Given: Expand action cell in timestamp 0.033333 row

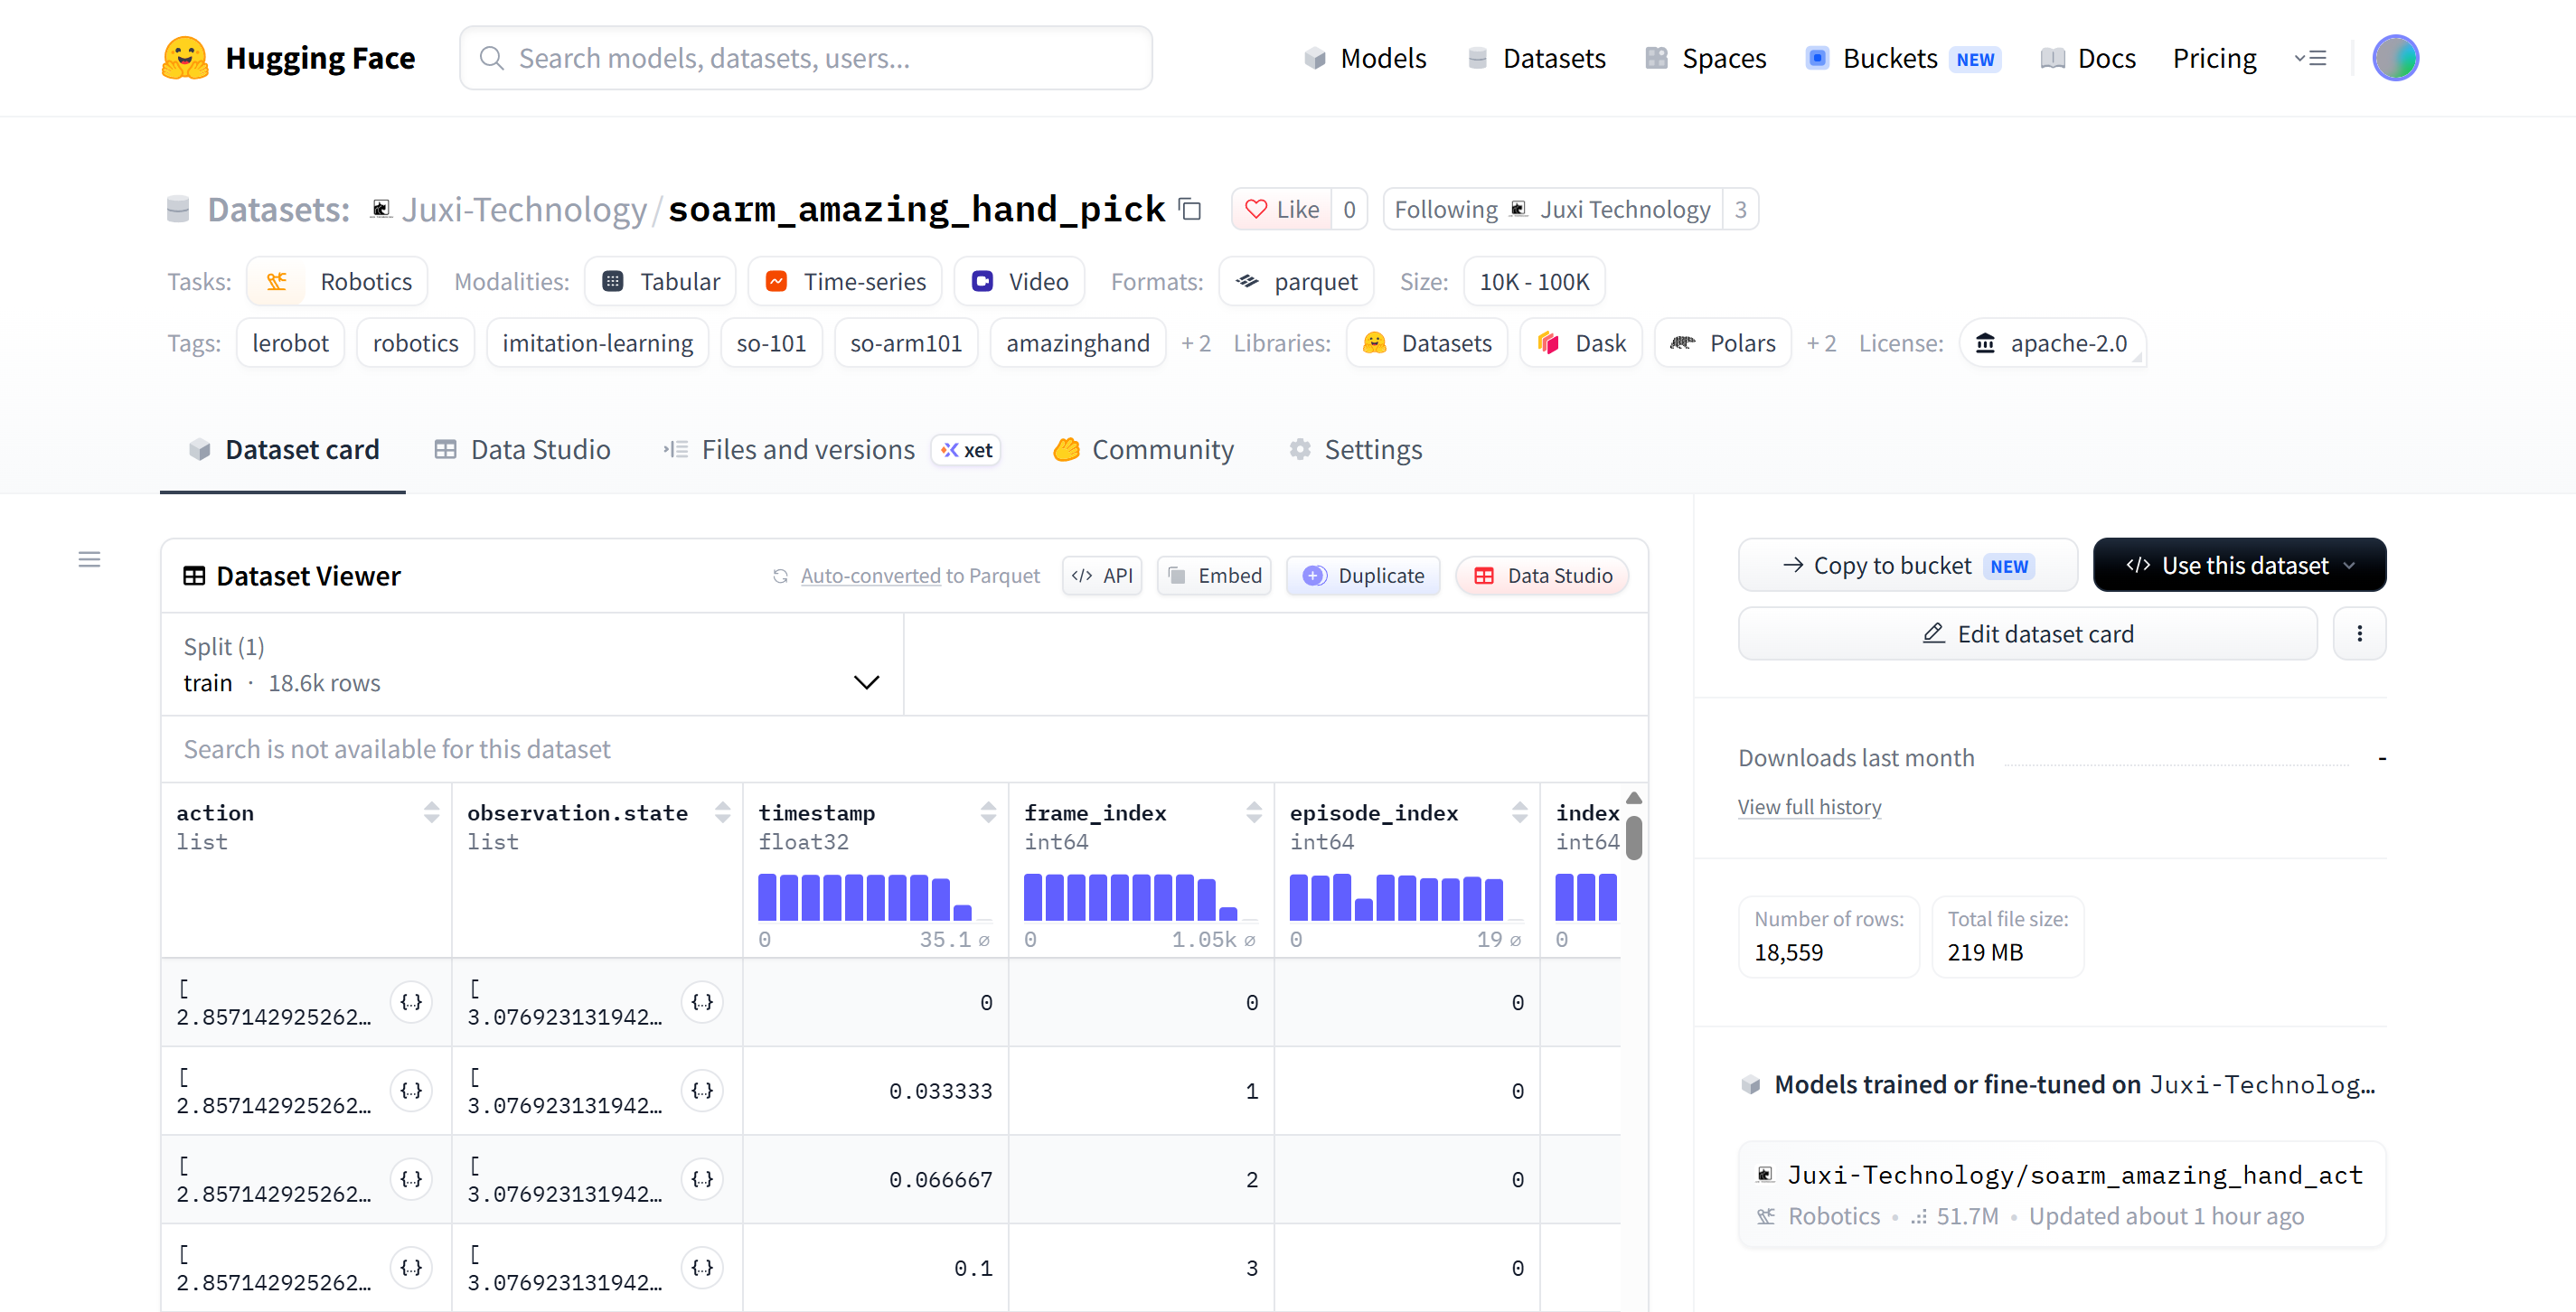Looking at the screenshot, I should (411, 1090).
